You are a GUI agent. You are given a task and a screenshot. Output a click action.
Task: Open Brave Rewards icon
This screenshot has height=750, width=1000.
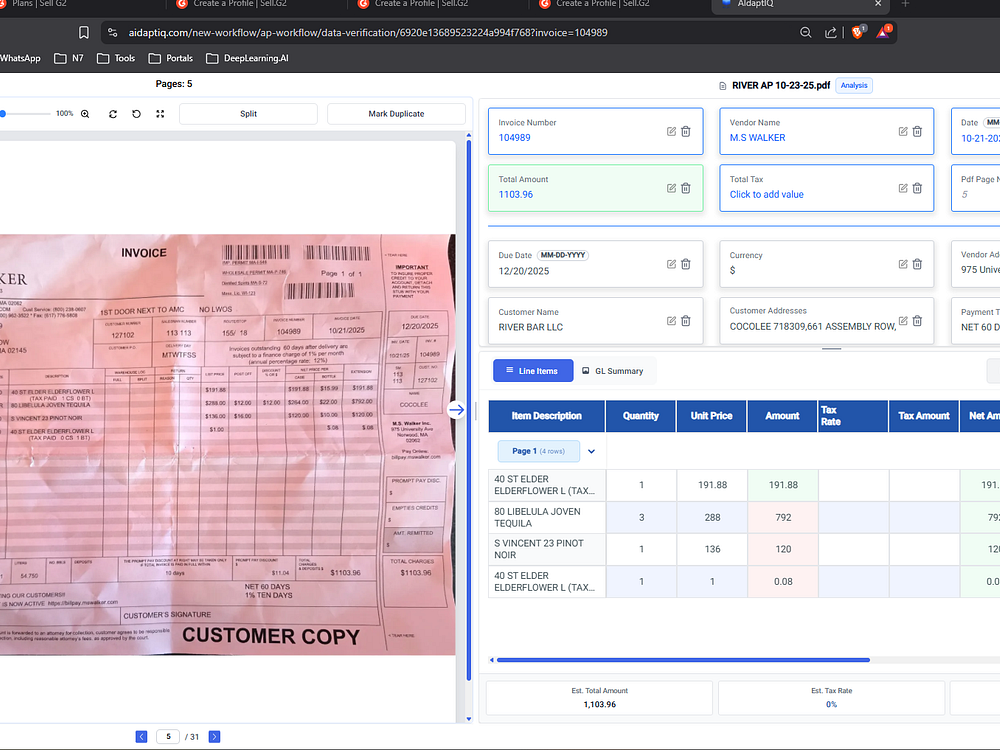coord(883,32)
